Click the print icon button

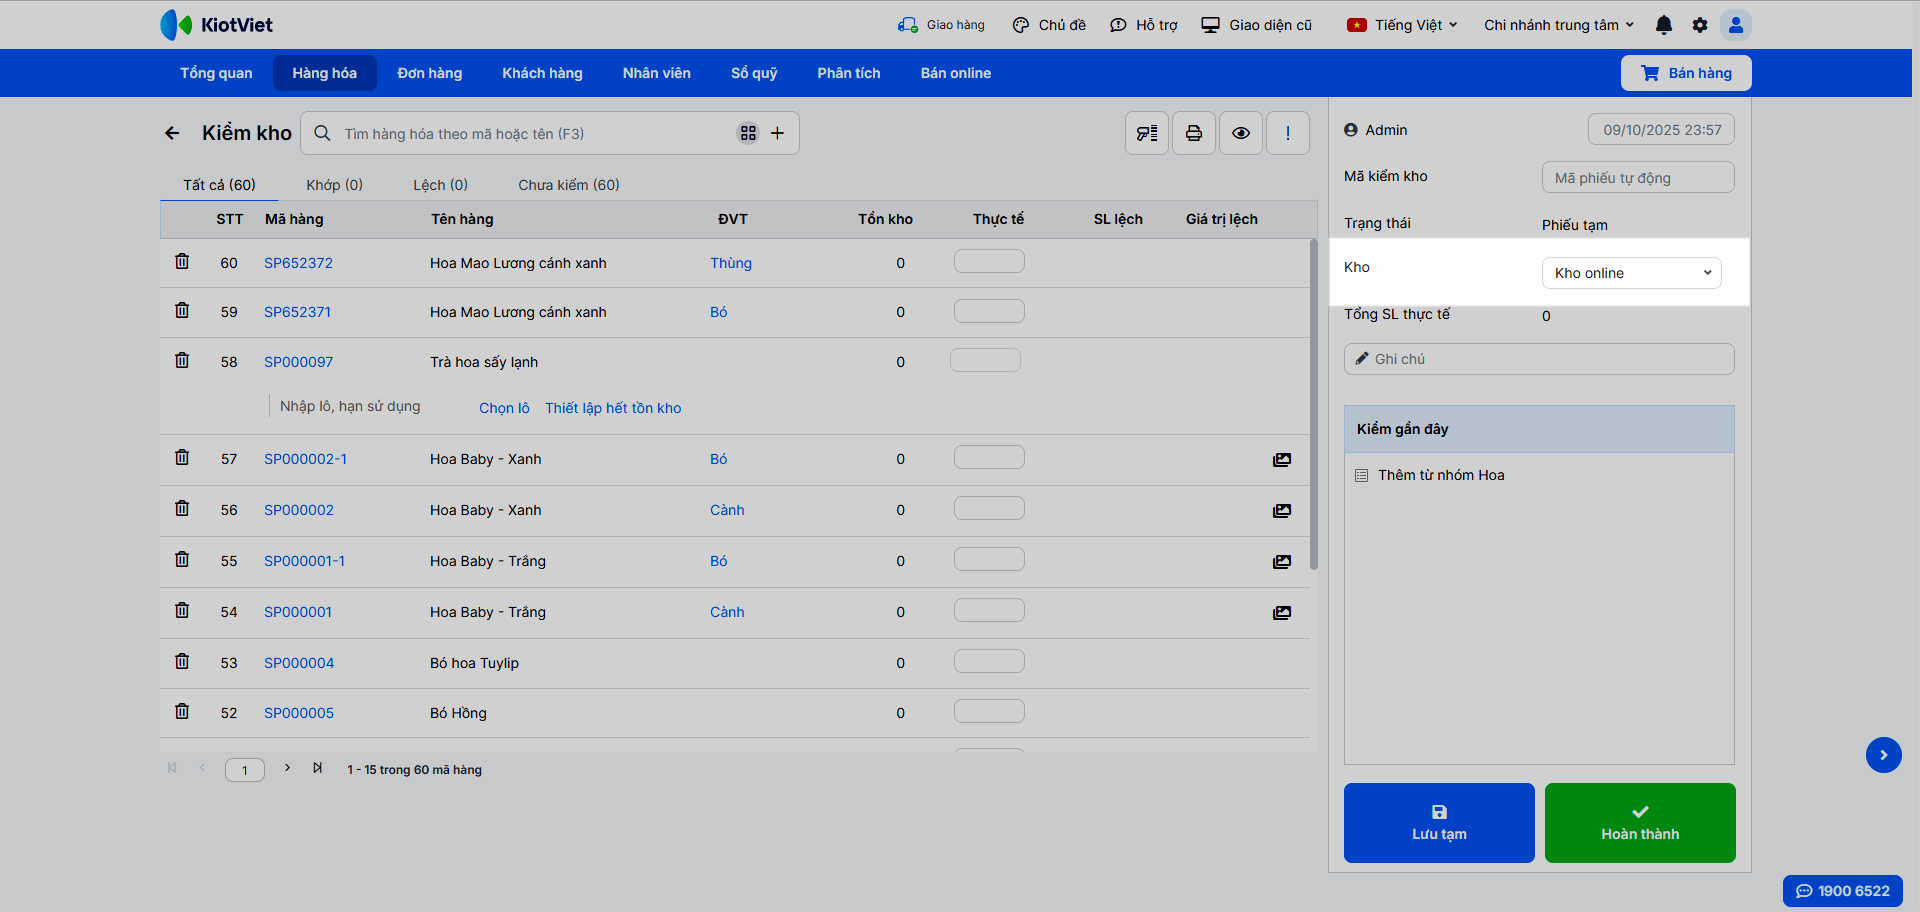tap(1194, 133)
